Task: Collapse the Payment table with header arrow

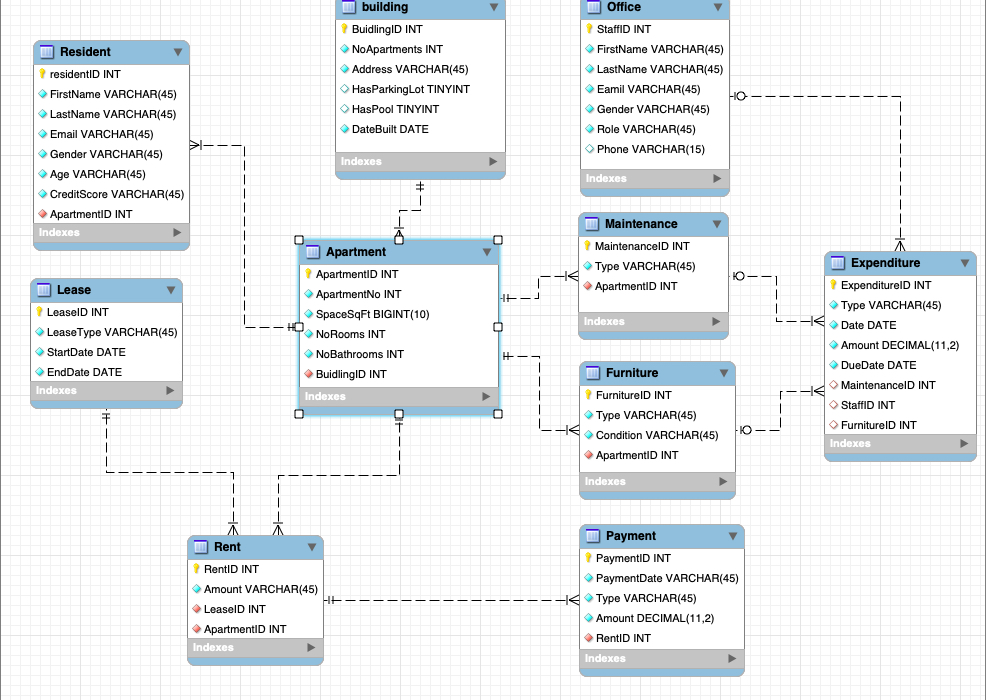Action: pyautogui.click(x=733, y=536)
